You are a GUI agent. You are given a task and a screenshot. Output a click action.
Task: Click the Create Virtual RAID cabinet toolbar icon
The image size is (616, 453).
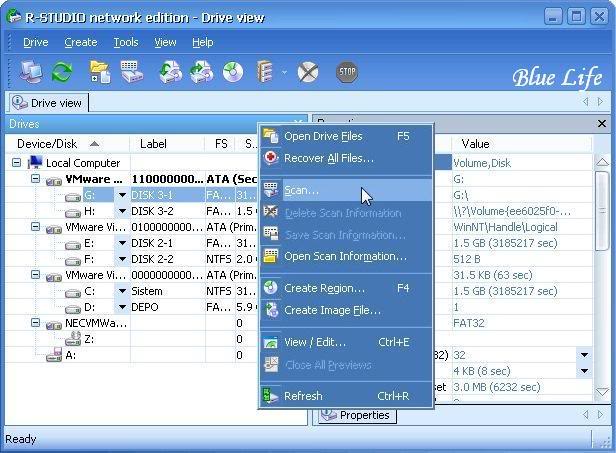click(x=265, y=72)
